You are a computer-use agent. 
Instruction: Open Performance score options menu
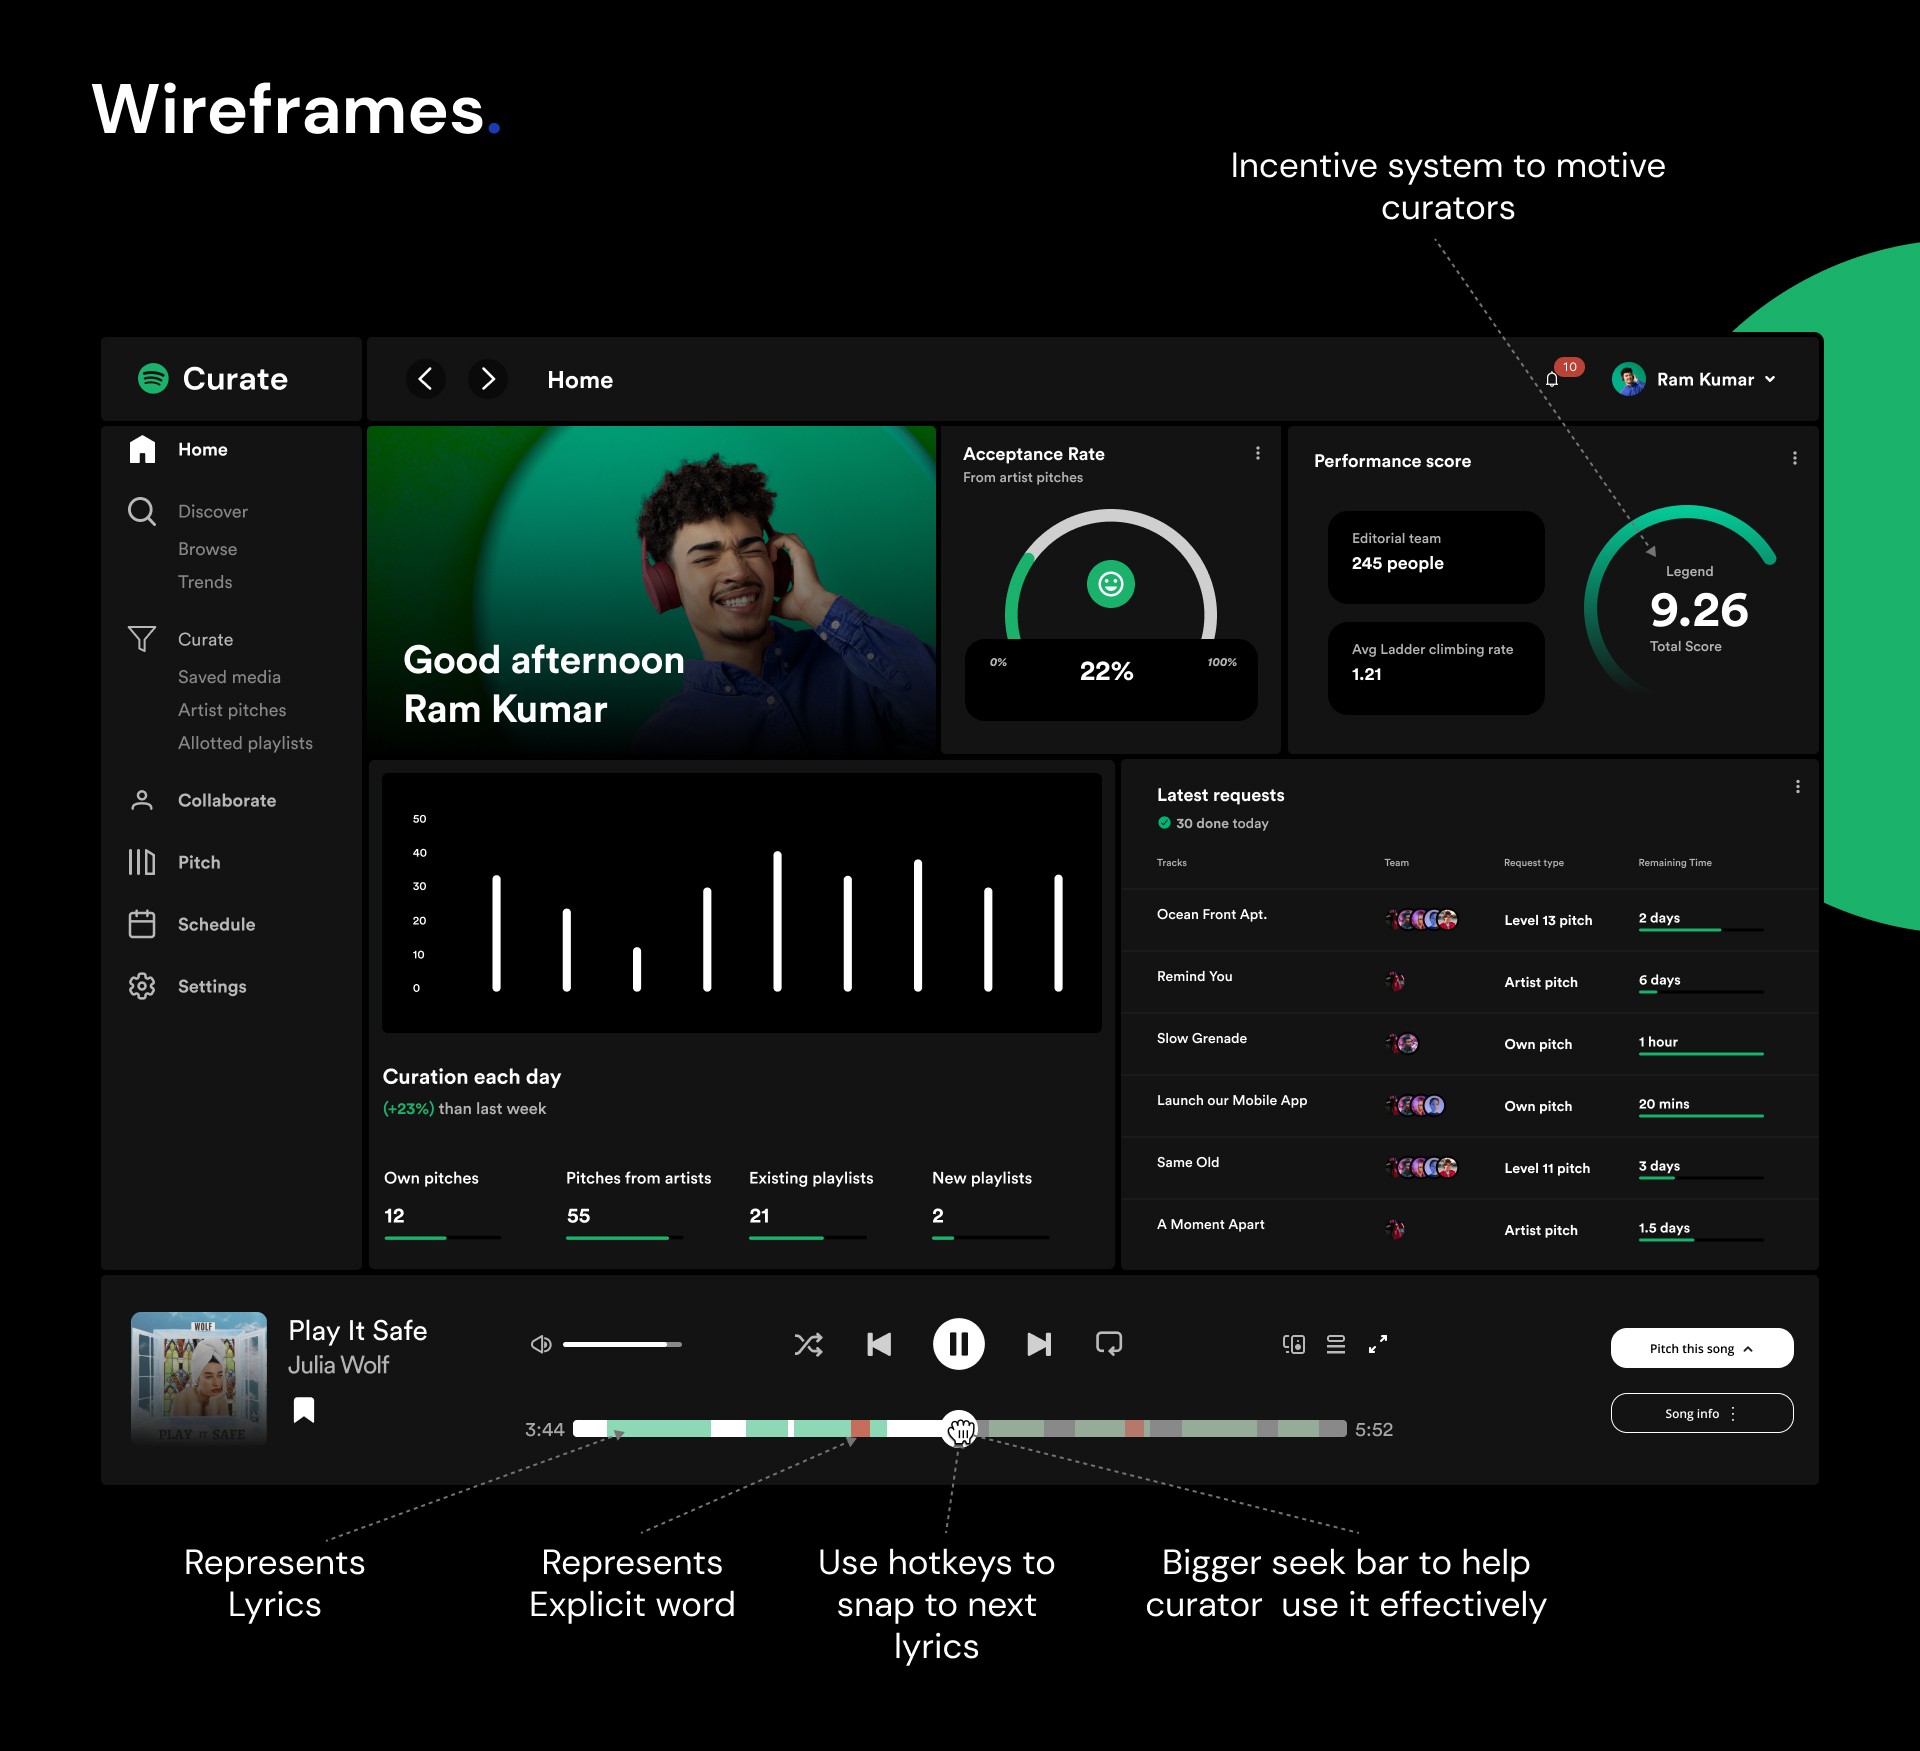coord(1795,458)
